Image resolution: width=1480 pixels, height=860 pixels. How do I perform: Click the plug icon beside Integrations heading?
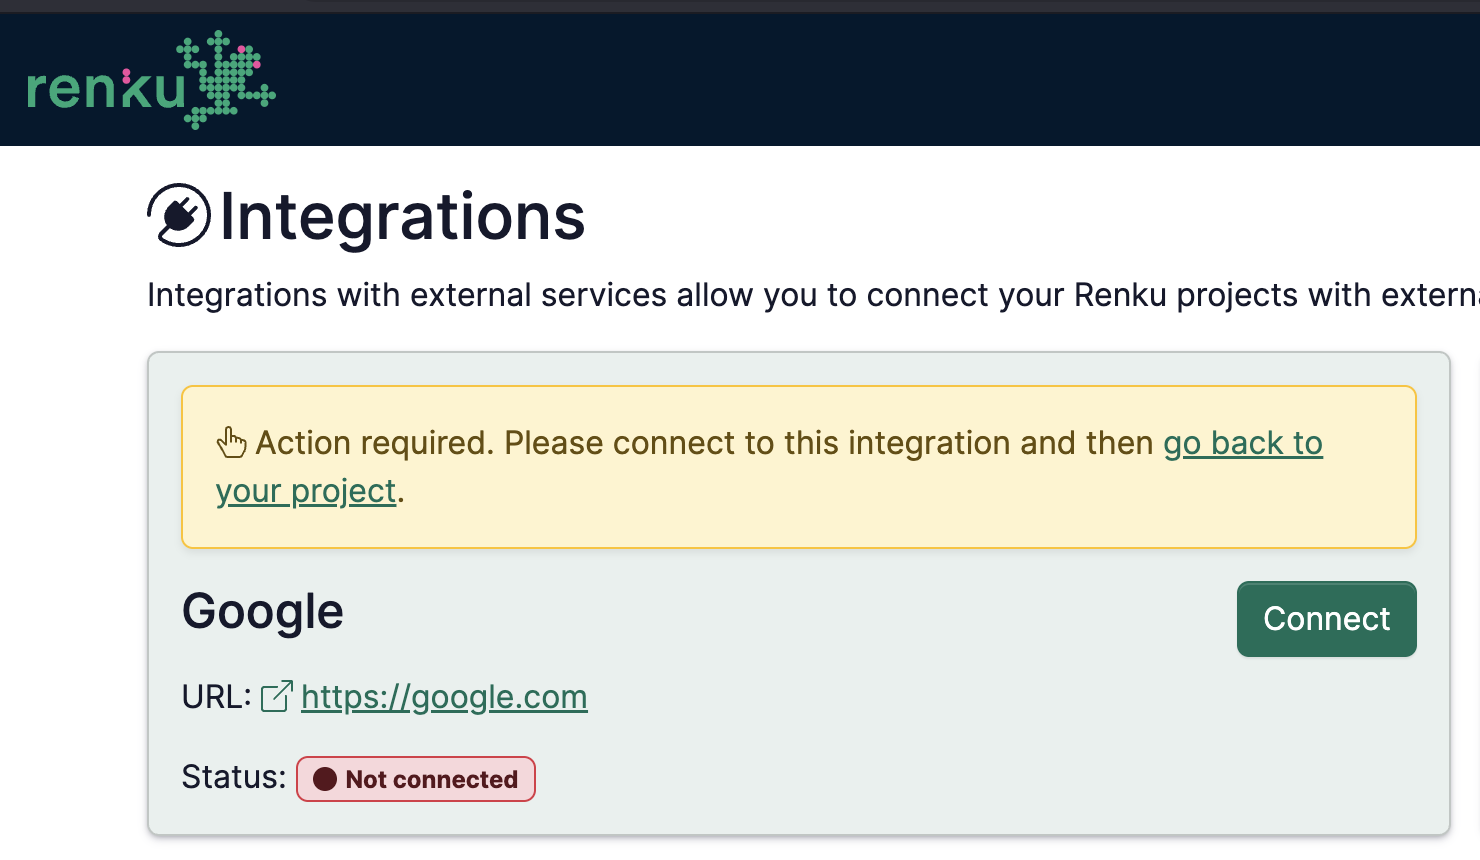(x=179, y=215)
